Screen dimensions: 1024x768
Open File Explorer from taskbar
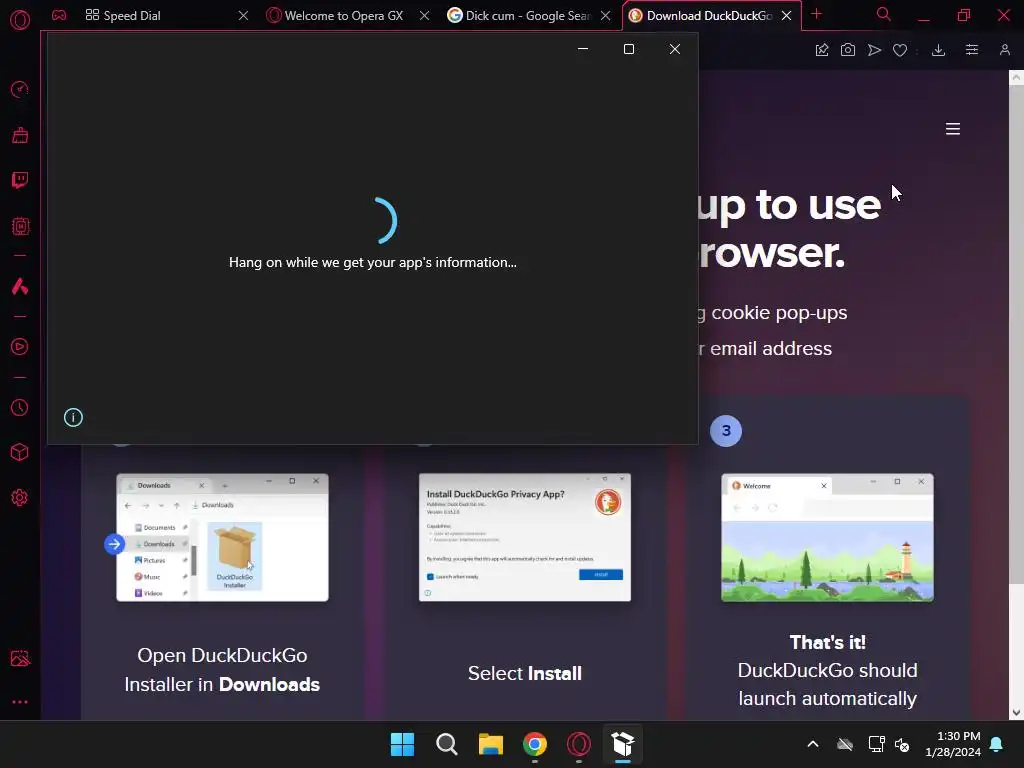[490, 744]
